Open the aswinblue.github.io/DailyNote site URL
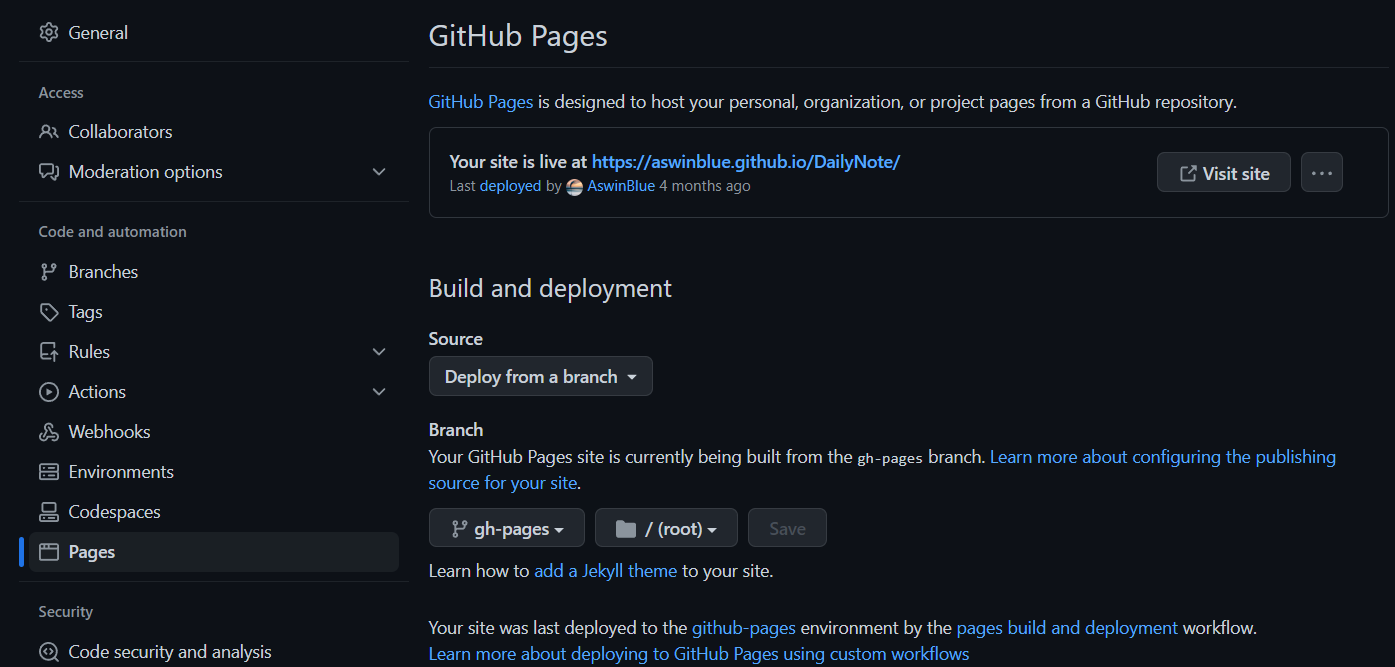 click(746, 162)
